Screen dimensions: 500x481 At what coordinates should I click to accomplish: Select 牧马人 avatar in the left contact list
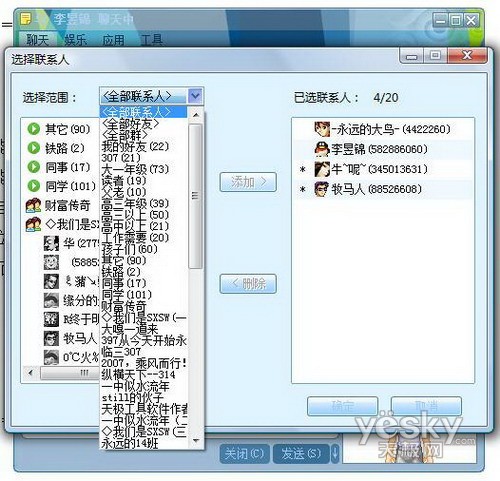pyautogui.click(x=51, y=338)
